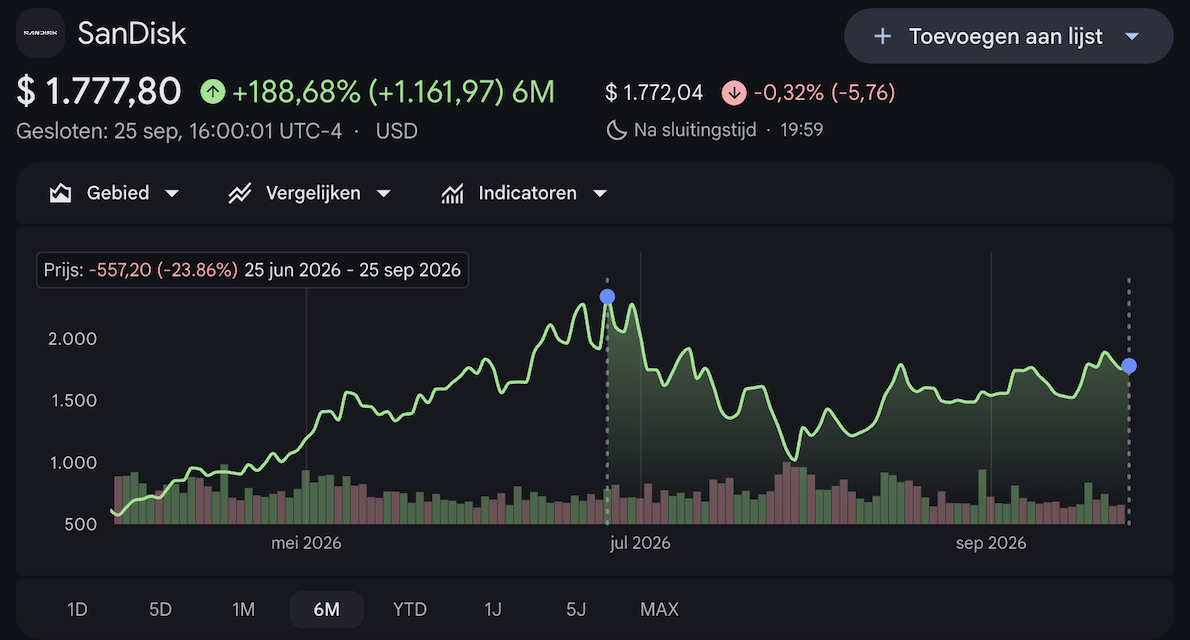Click the Vergelijken compare lines icon
This screenshot has width=1190, height=640.
click(x=240, y=194)
